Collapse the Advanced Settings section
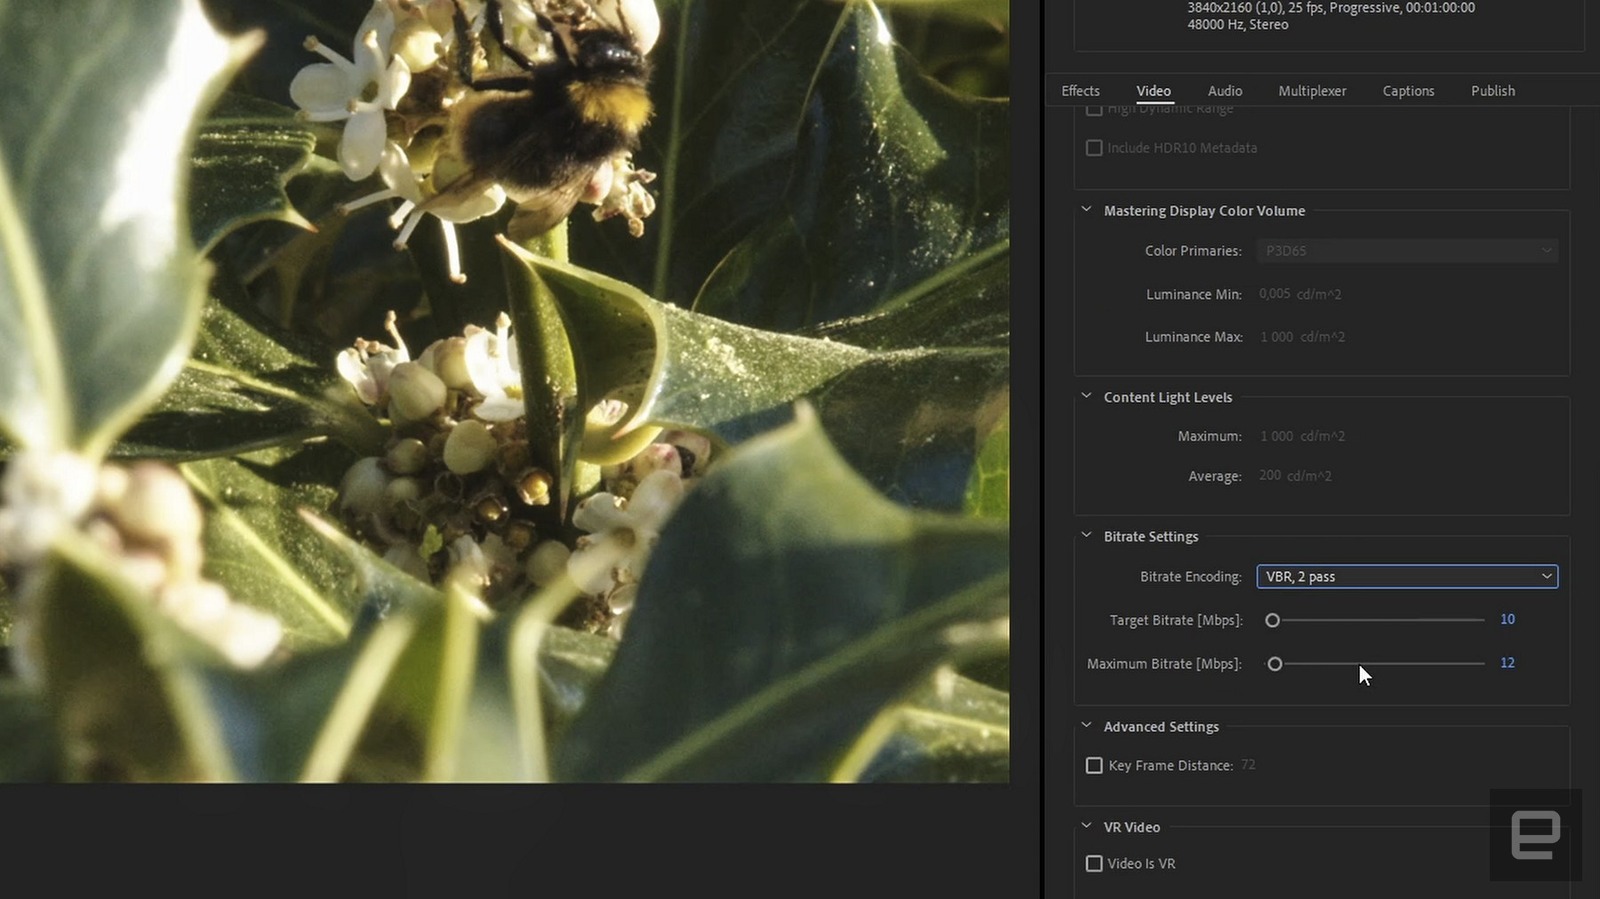Screen dimensions: 1600x899 [x=1086, y=726]
